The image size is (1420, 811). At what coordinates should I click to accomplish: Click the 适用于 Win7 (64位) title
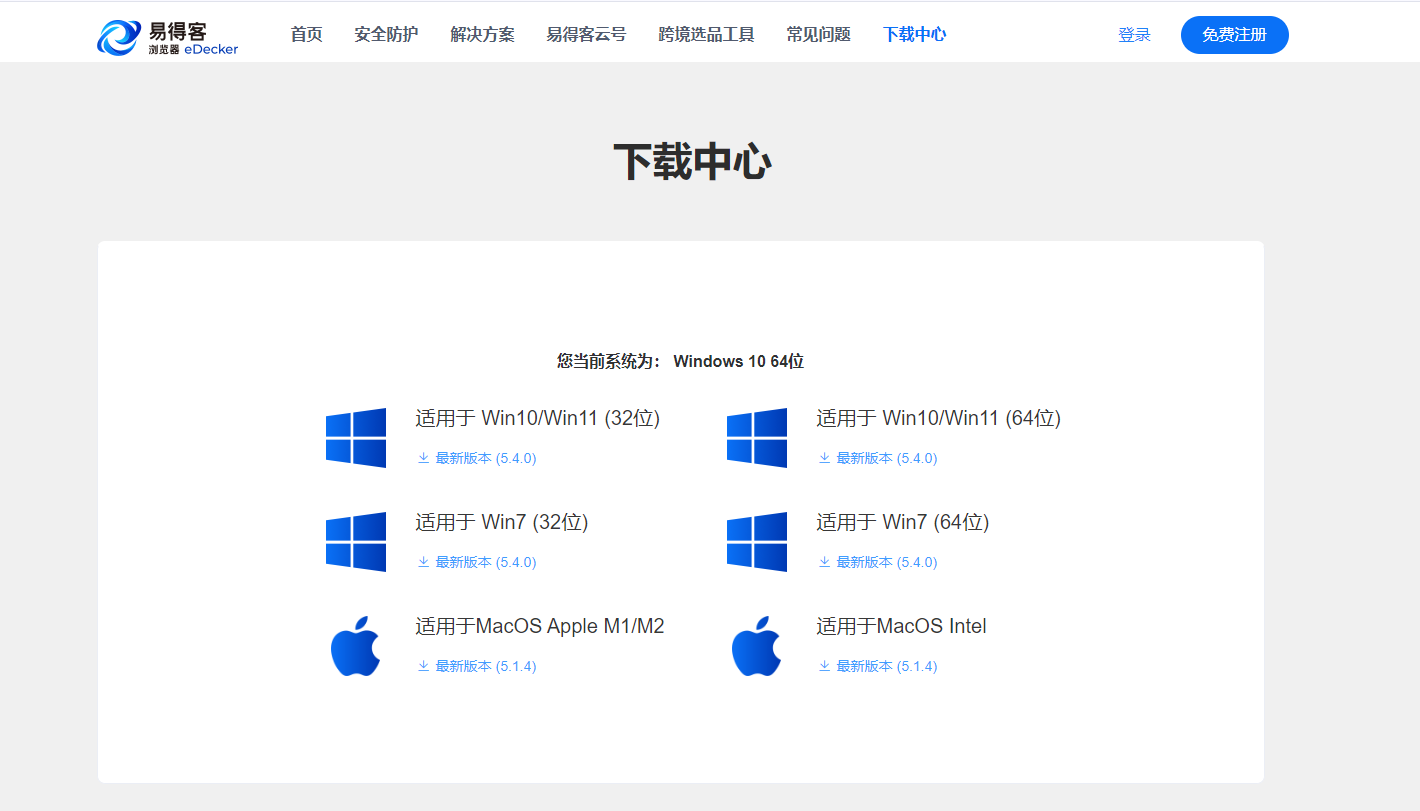(903, 522)
